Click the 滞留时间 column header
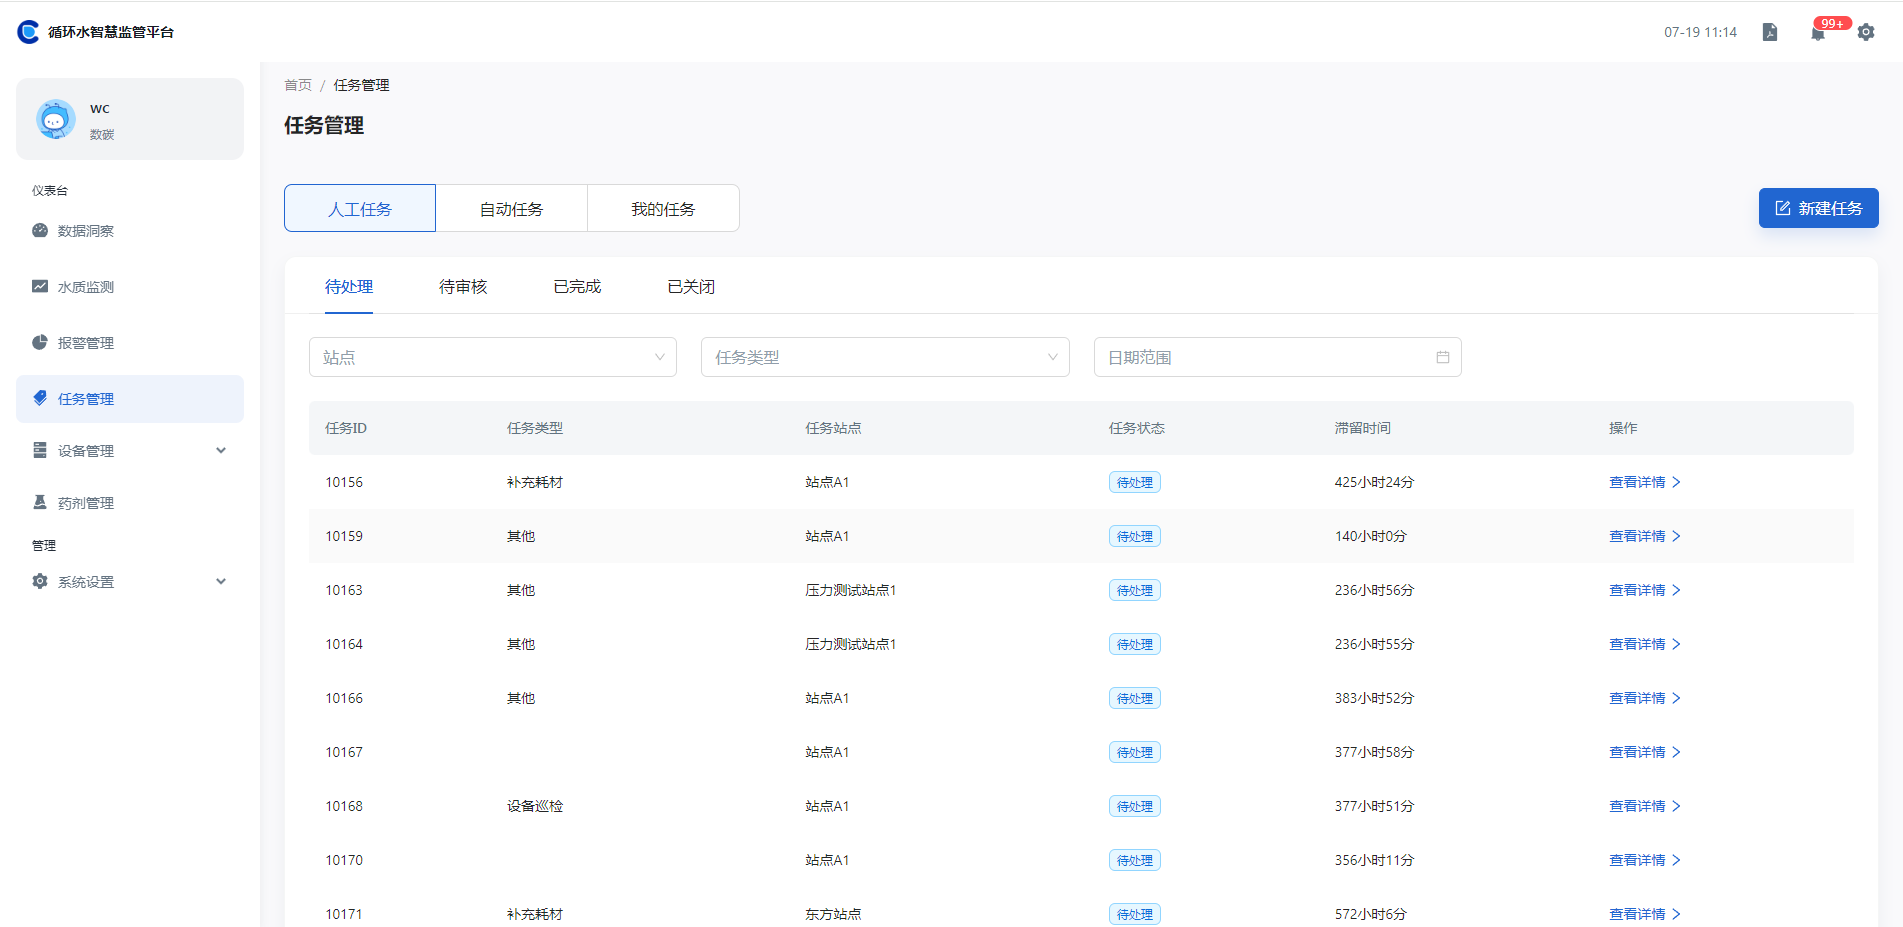Viewport: 1903px width, 927px height. coord(1362,428)
